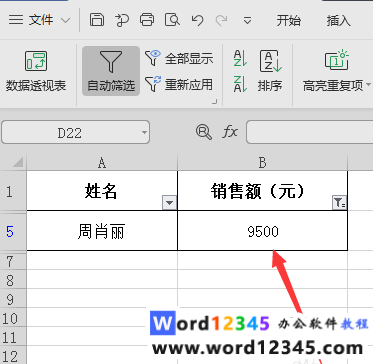The height and width of the screenshot is (364, 373).
Task: Click the select-all corner triangle
Action: (x=17, y=162)
